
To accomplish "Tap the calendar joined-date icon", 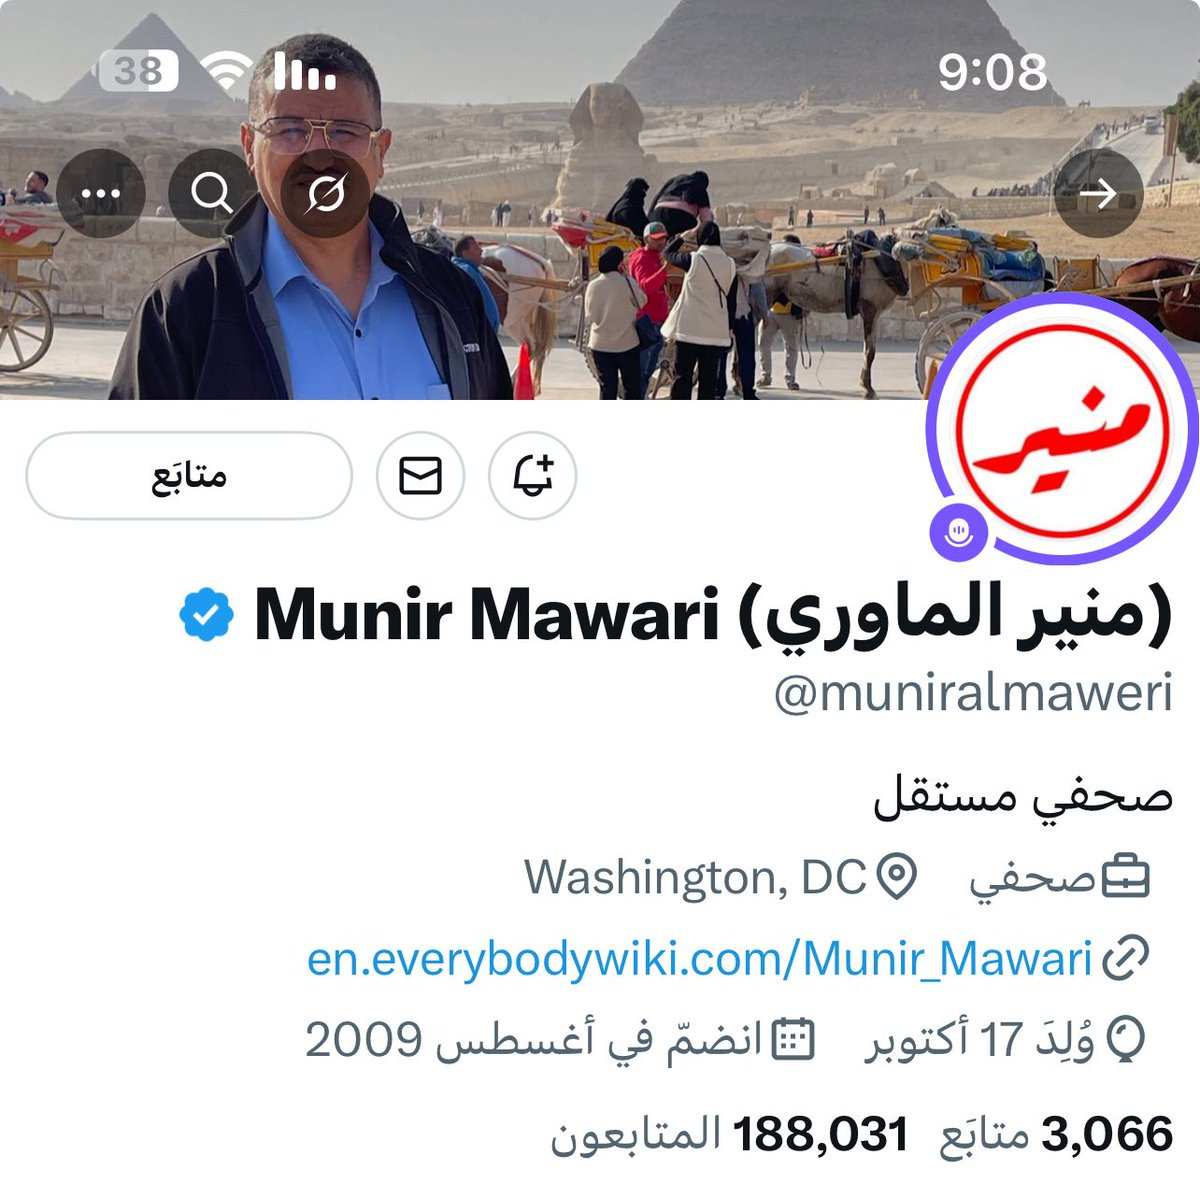I will coord(795,1040).
